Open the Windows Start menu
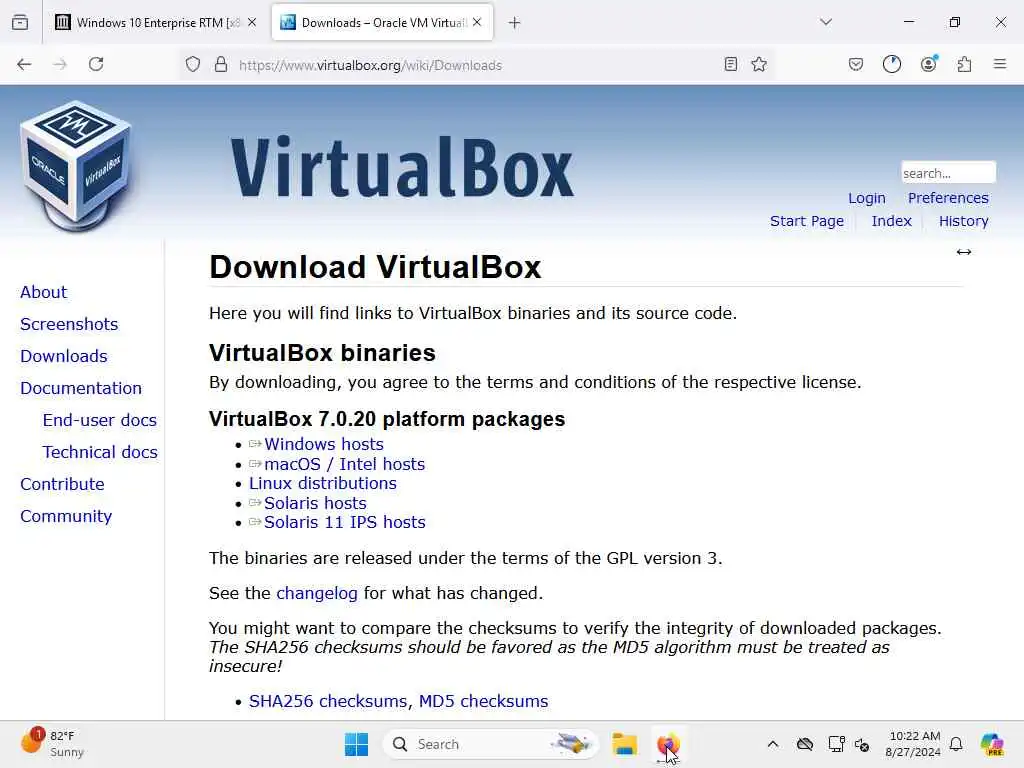 coord(357,744)
